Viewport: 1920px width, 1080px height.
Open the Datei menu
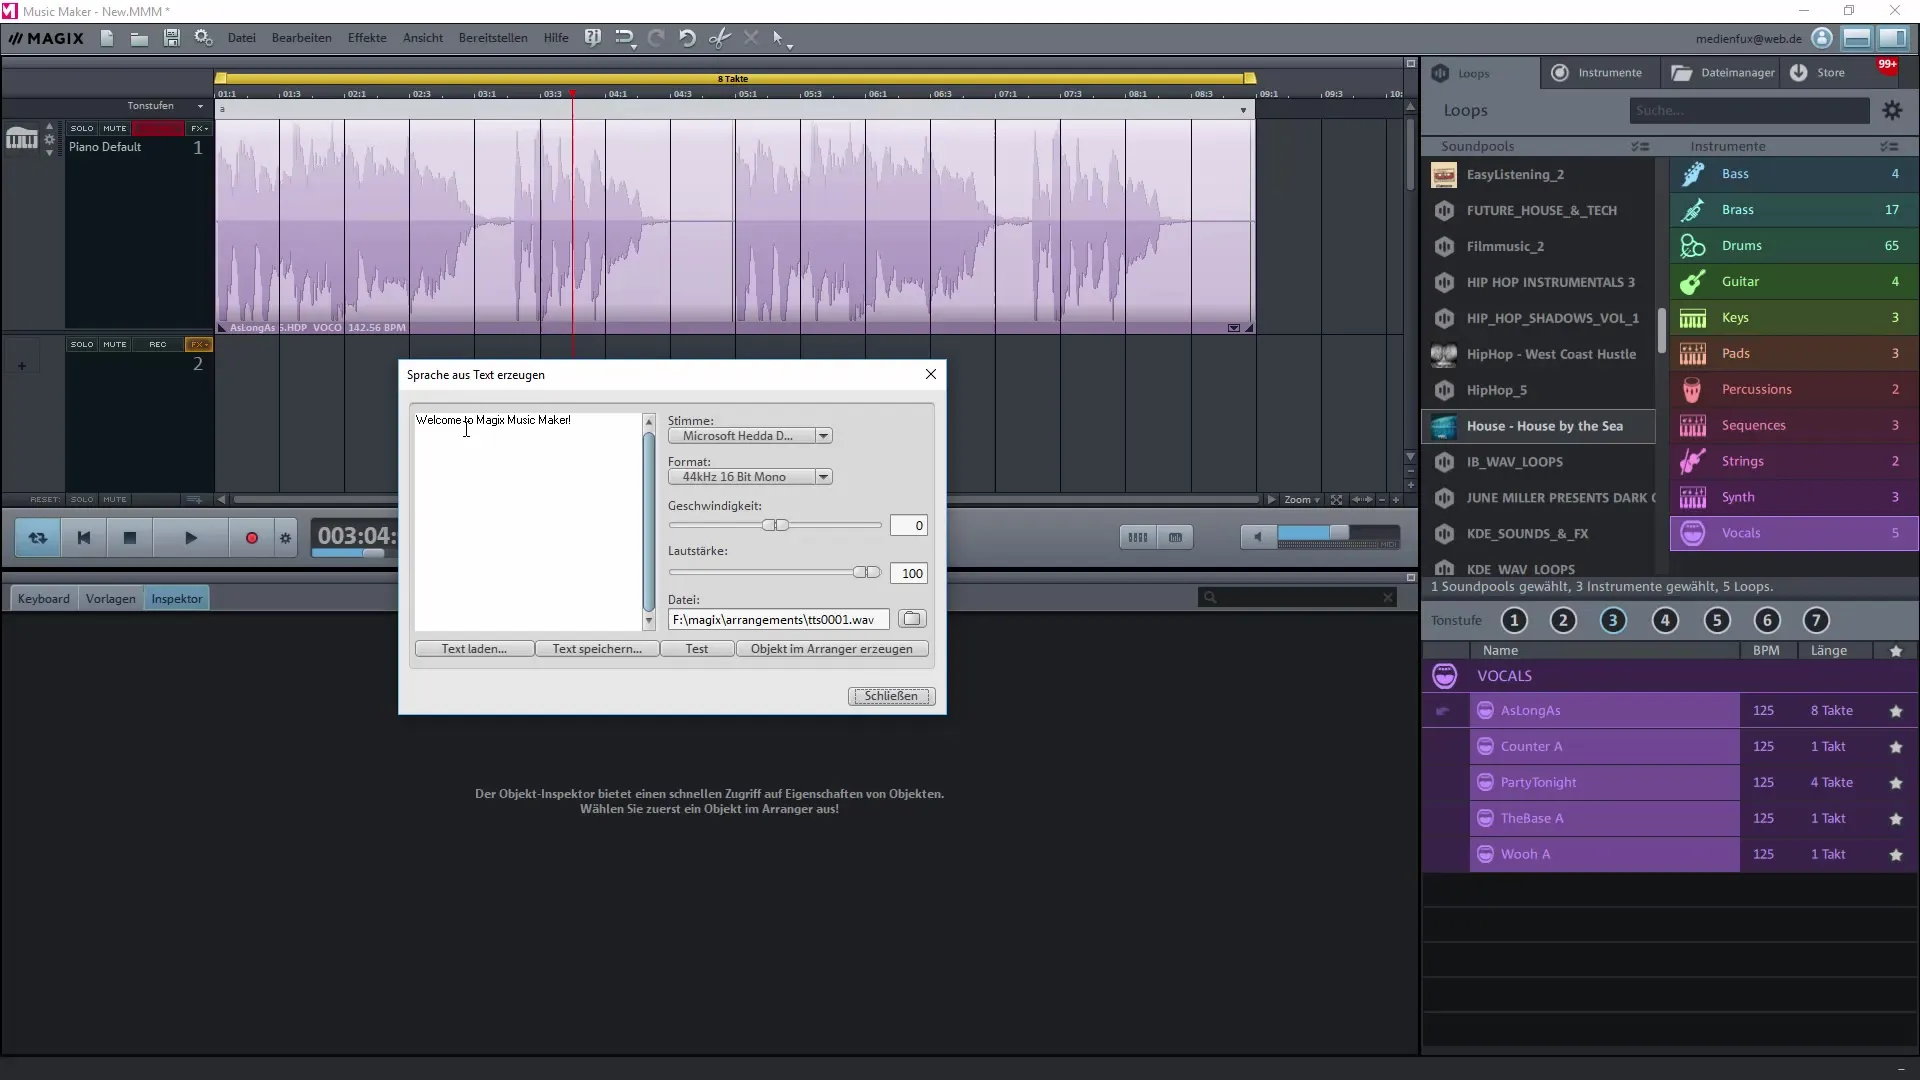(241, 38)
